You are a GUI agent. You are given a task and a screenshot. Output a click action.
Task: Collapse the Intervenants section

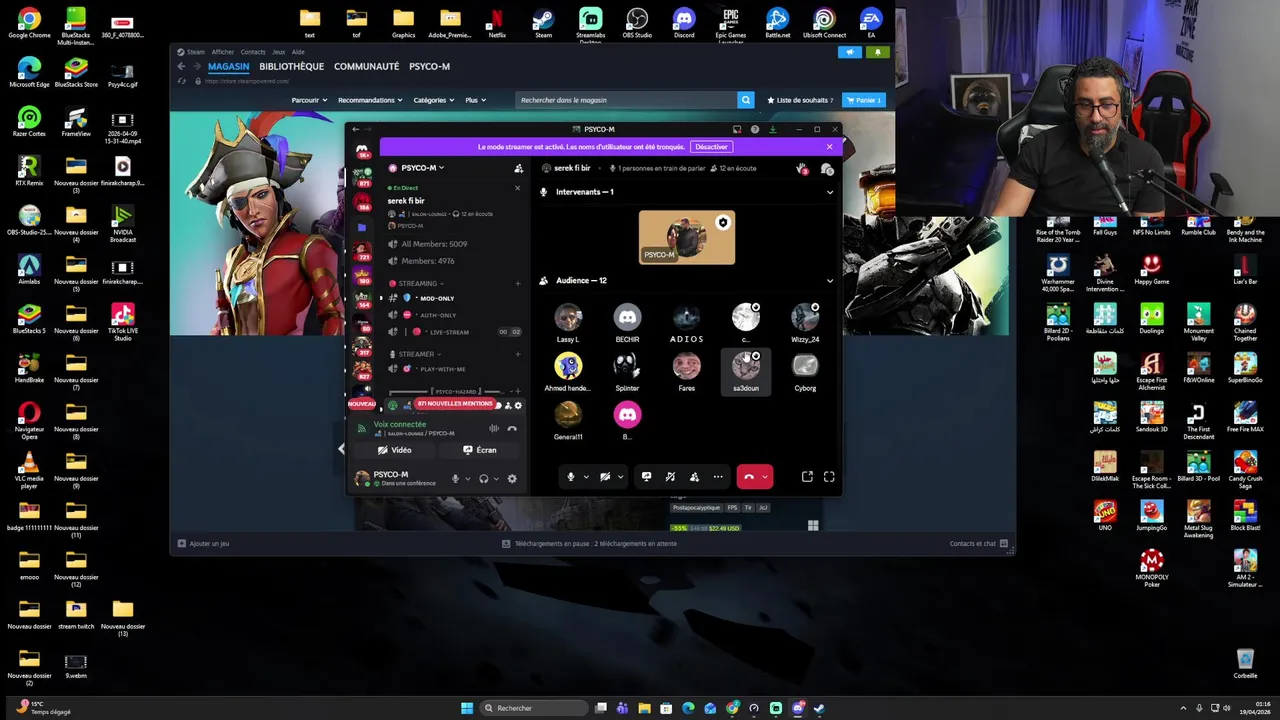tap(829, 192)
